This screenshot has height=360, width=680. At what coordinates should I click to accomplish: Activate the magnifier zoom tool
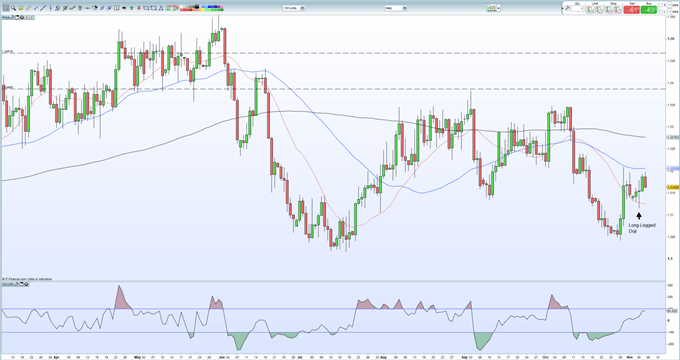click(13, 7)
